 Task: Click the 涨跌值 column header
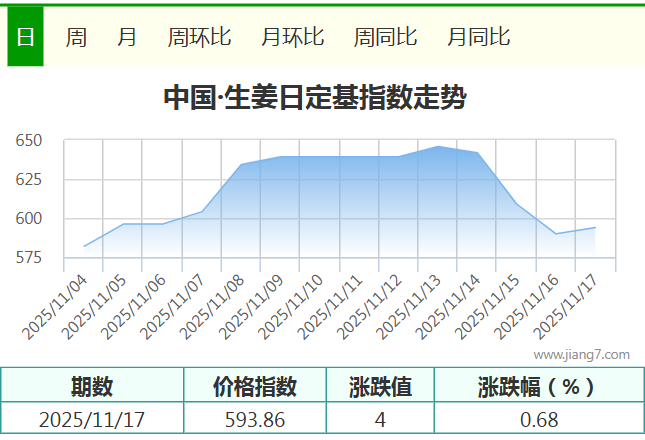point(380,386)
